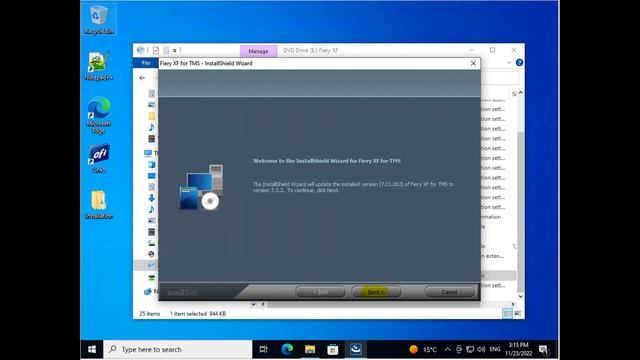Open Microsoft Store from the taskbar

[333, 349]
